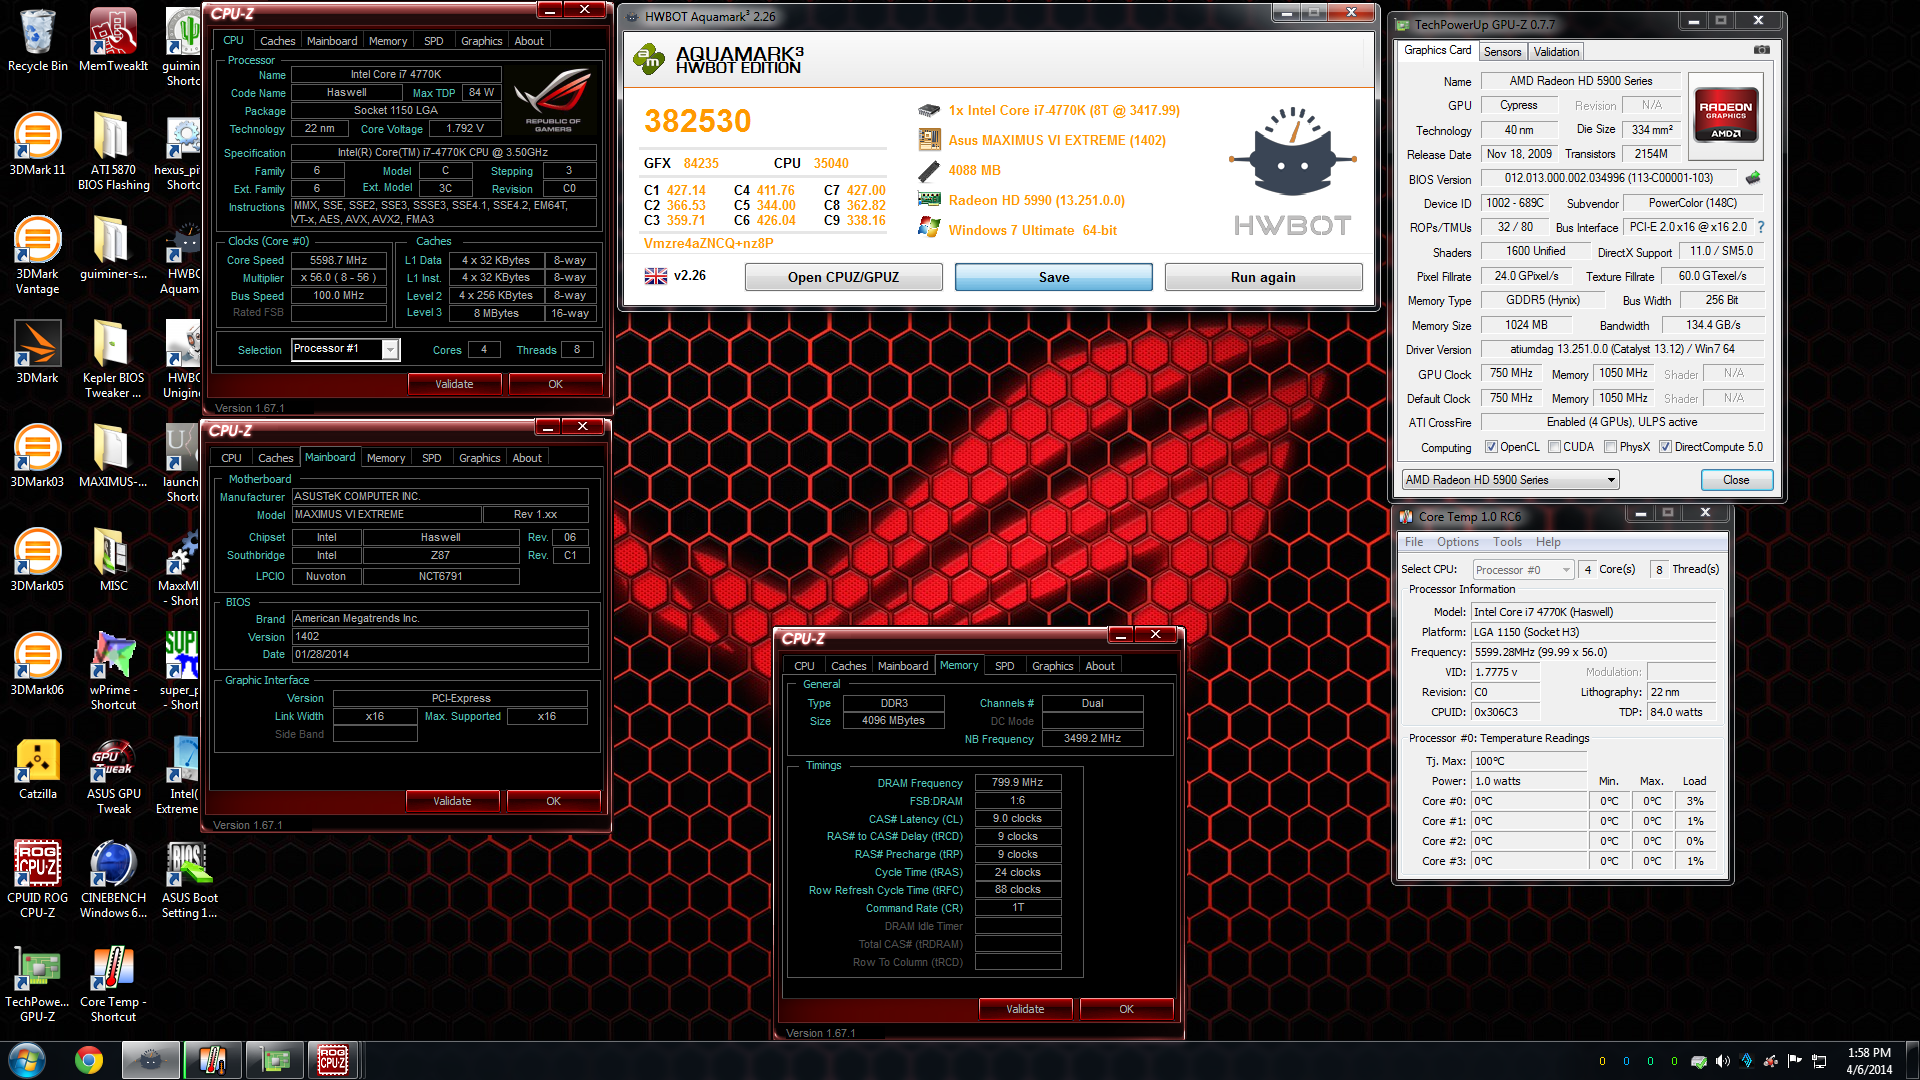
Task: Launch TechPowerUp GPU-Z desktop icon
Action: [x=38, y=983]
